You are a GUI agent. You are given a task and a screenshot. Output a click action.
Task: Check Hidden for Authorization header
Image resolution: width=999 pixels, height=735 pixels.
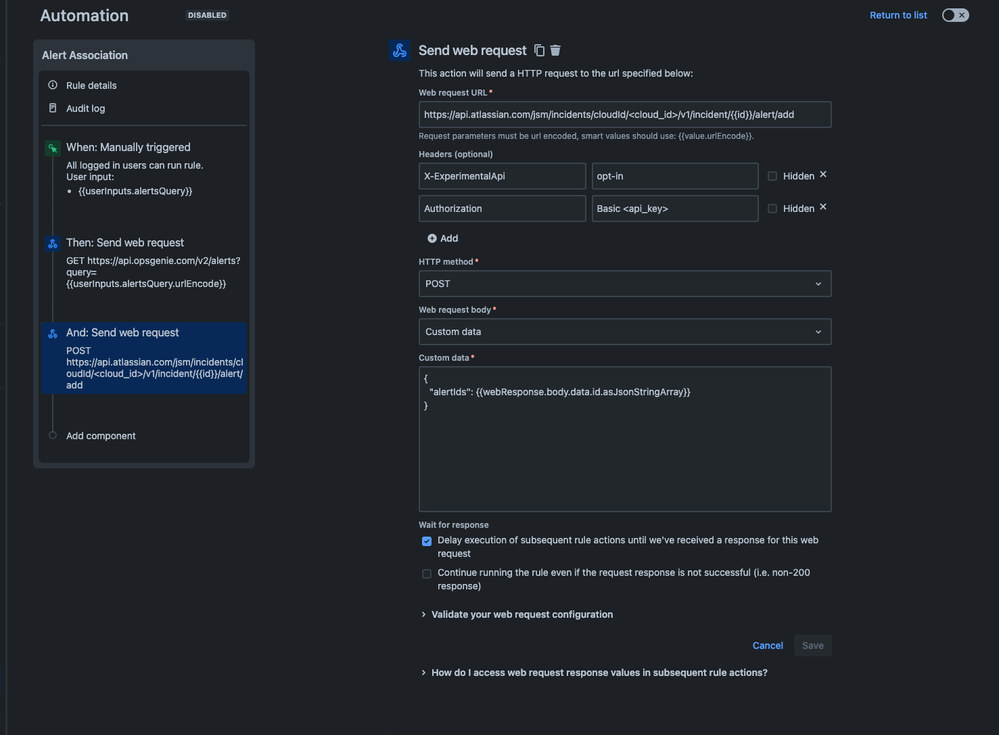point(772,209)
